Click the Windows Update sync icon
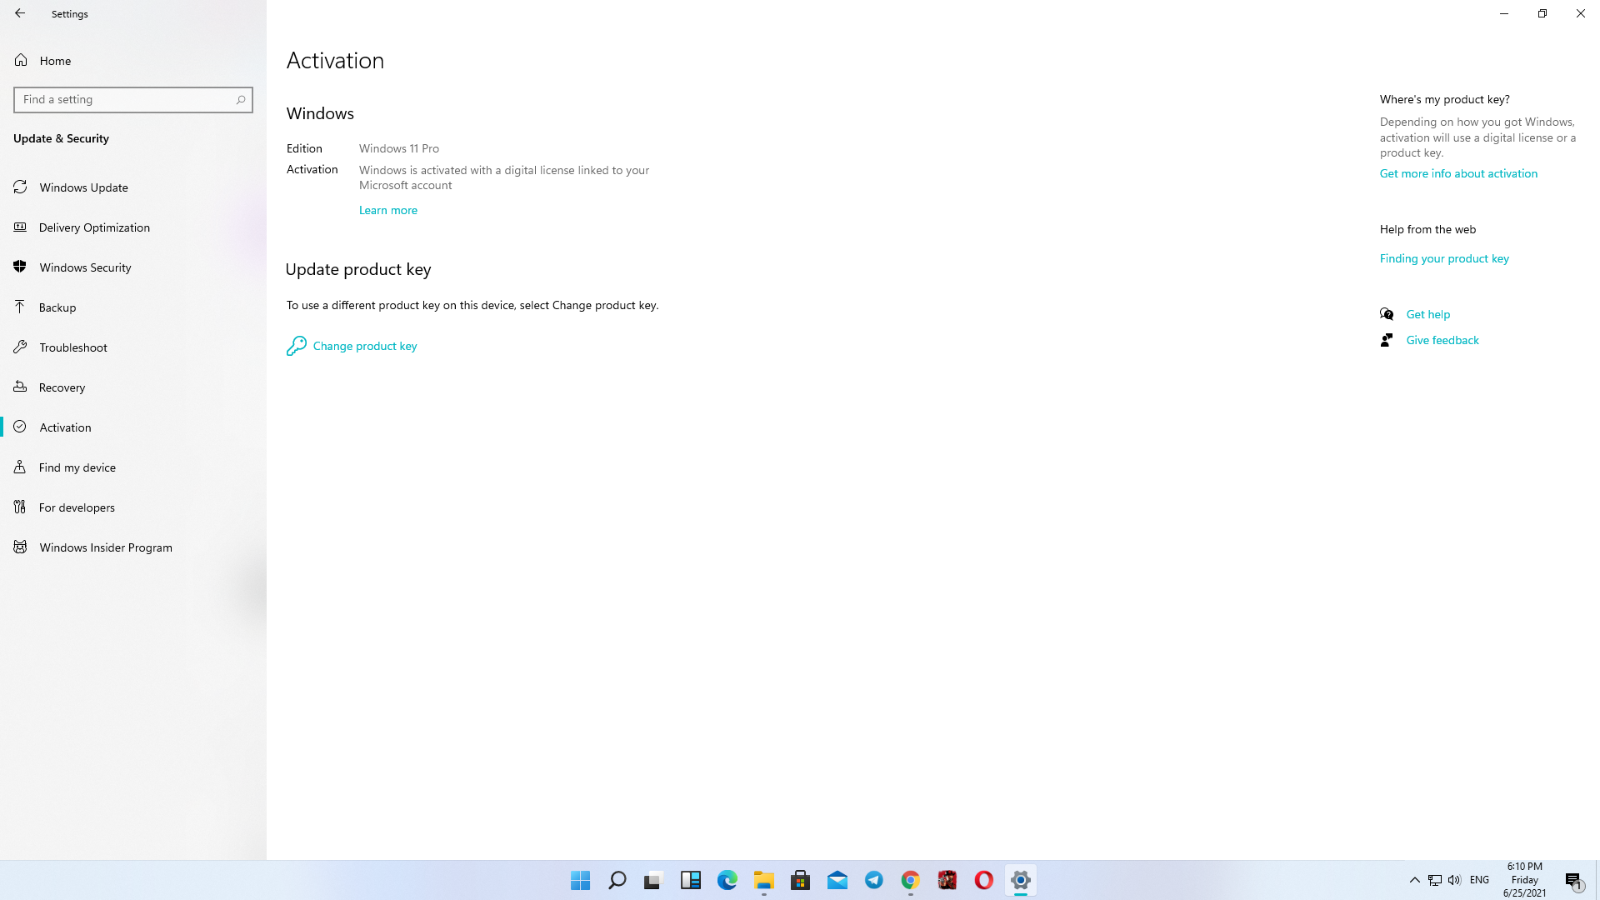 coord(20,187)
